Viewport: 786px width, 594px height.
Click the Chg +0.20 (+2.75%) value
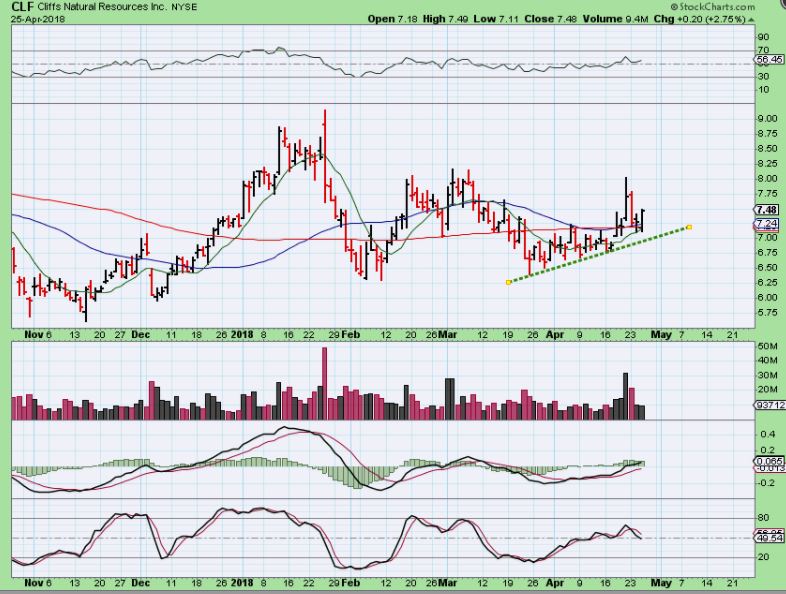700,19
